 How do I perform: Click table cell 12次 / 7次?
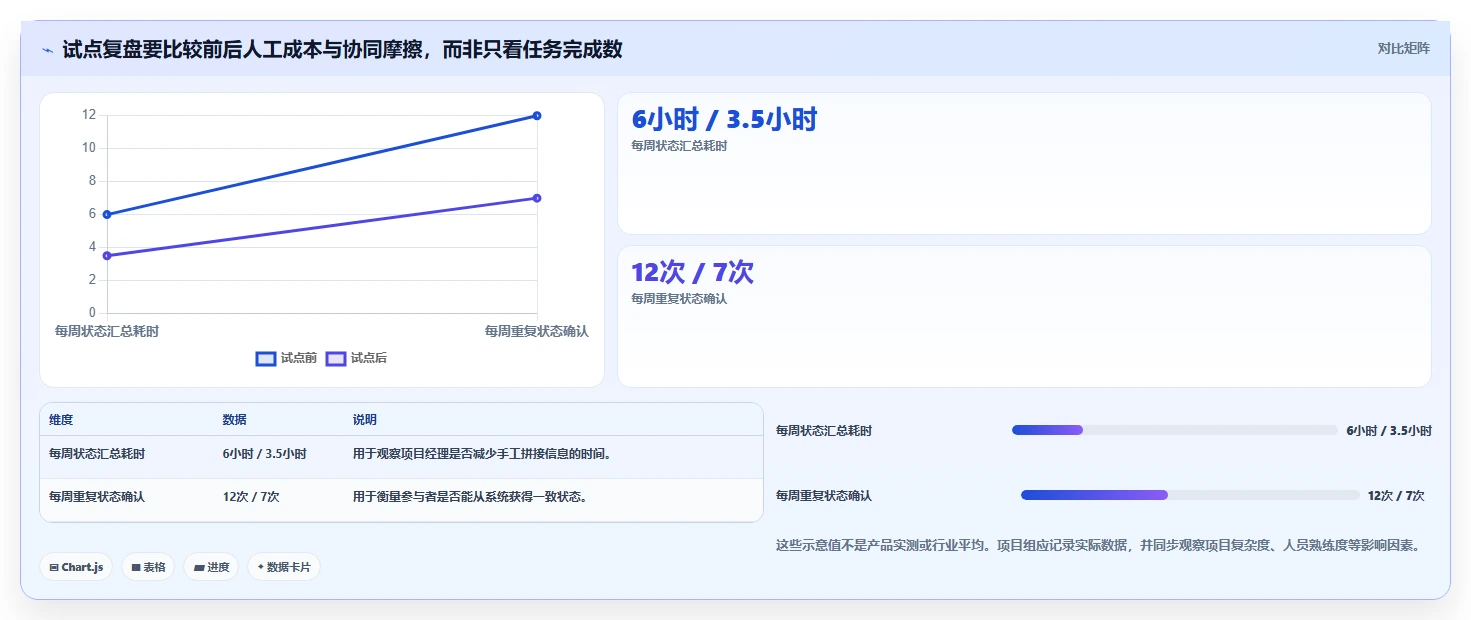coord(251,497)
